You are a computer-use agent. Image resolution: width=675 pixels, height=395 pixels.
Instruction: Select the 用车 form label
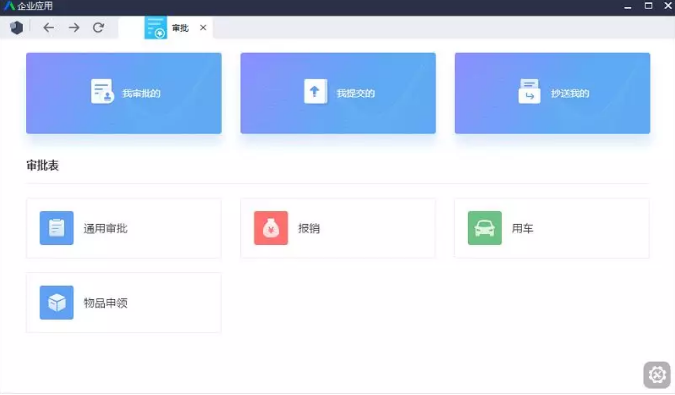[523, 228]
